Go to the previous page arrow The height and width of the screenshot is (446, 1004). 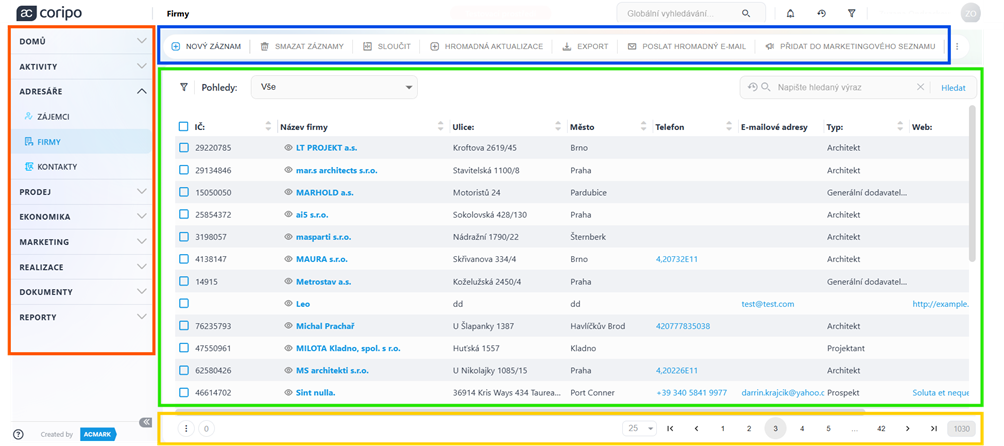tap(696, 429)
